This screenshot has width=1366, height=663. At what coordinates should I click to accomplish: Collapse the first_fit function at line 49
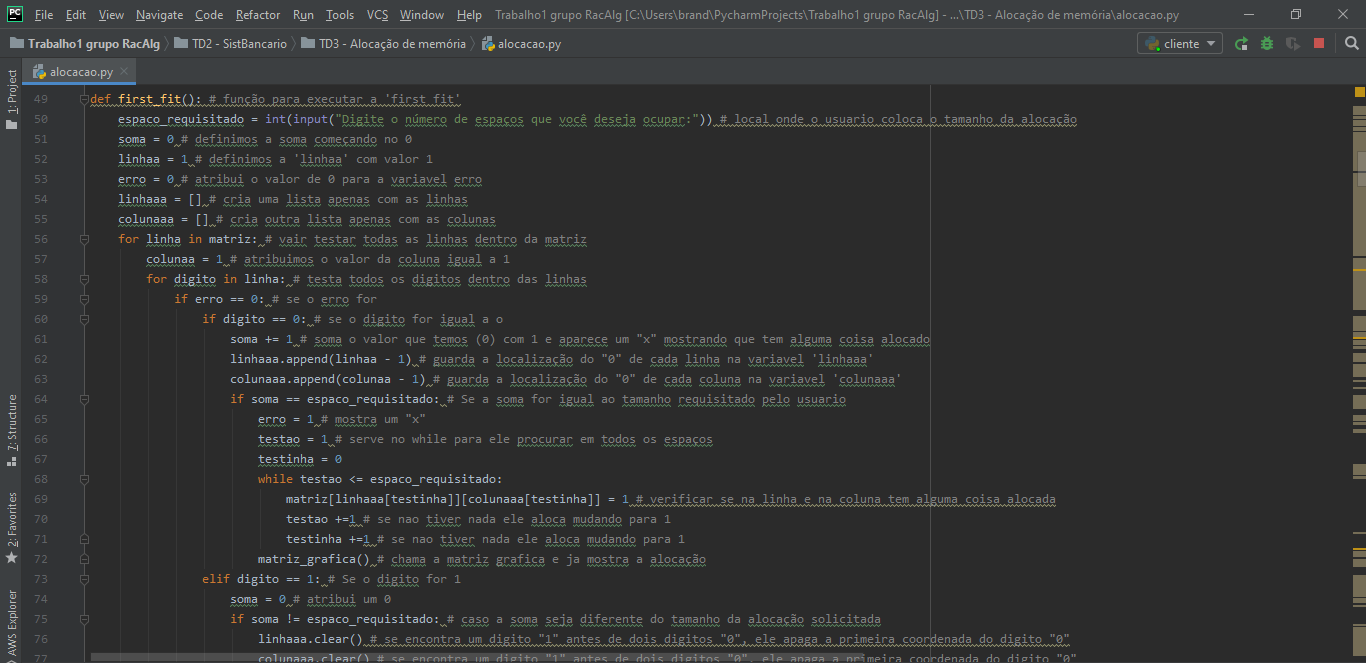84,99
